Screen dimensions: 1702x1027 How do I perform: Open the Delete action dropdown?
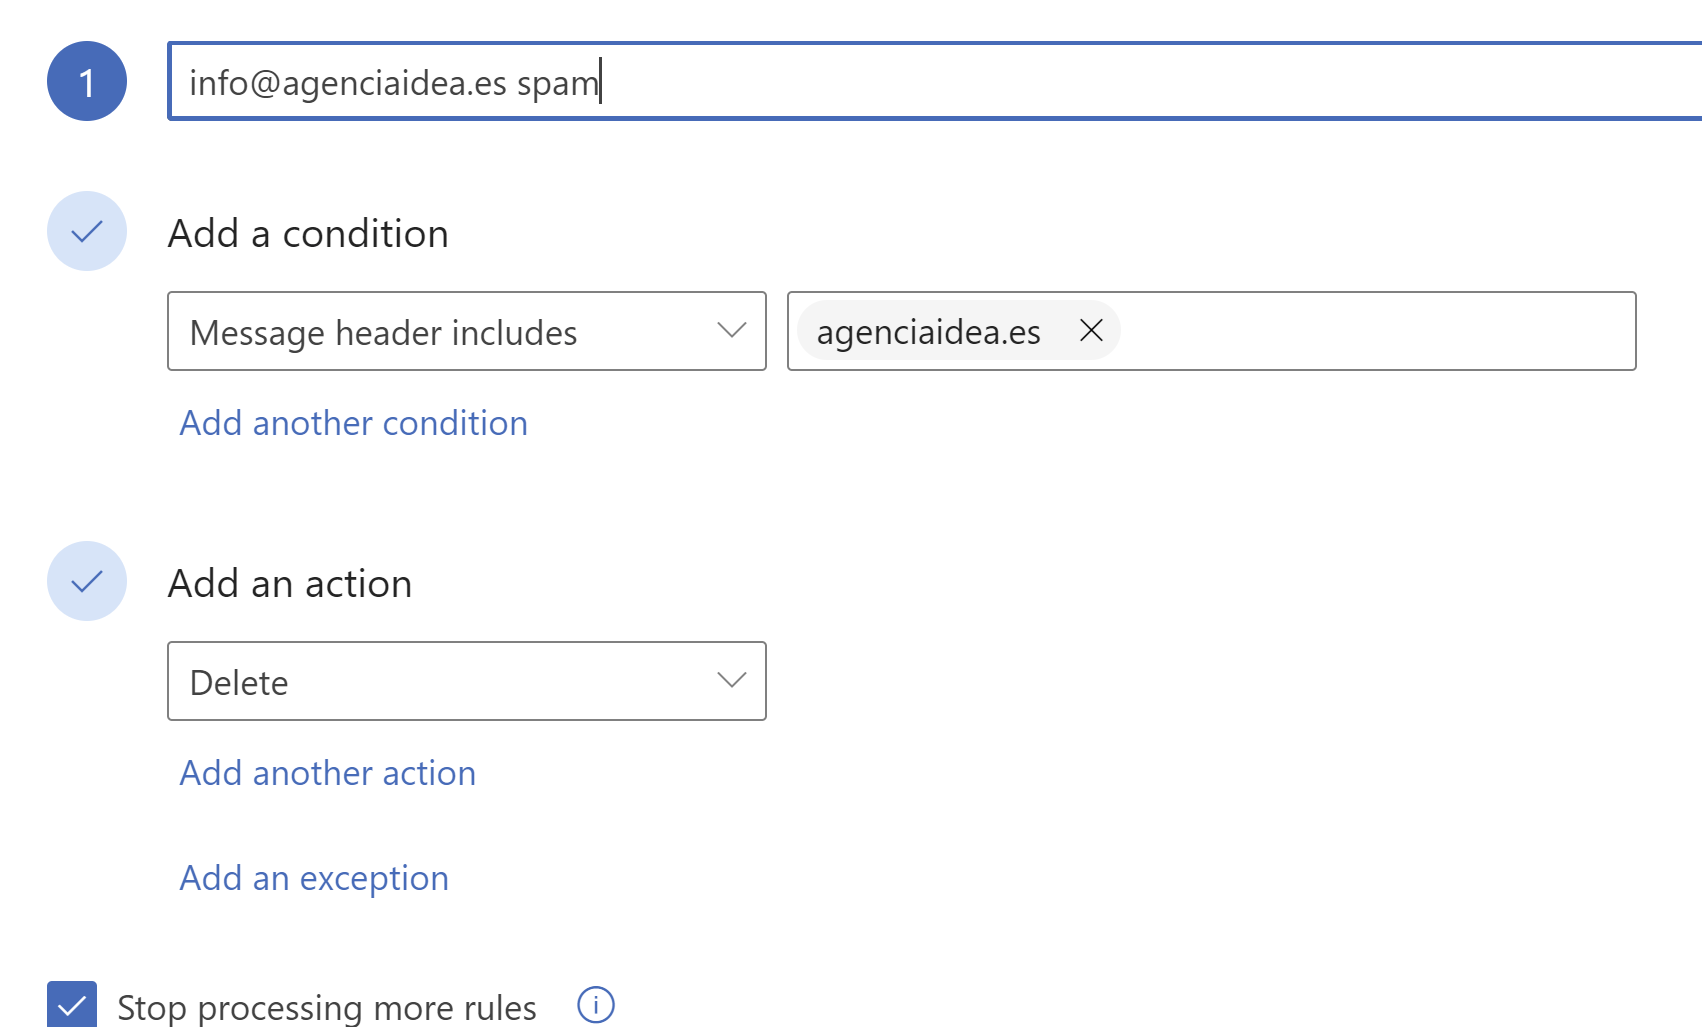click(x=467, y=681)
